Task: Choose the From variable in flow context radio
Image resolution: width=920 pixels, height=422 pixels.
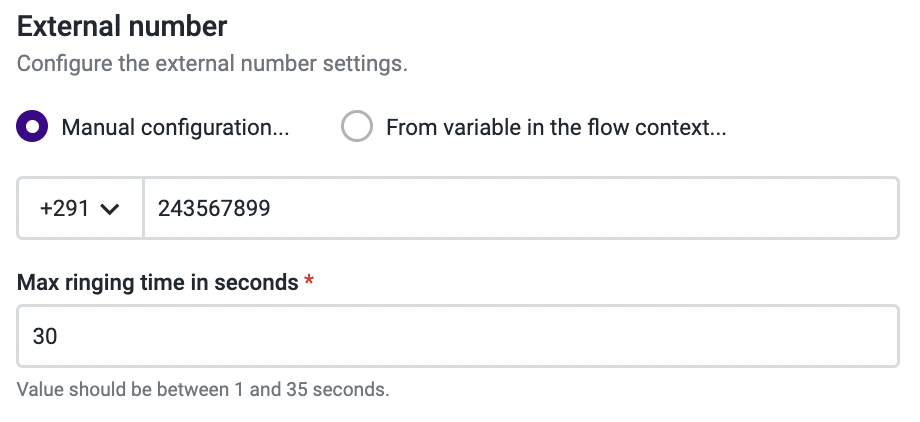Action: point(357,128)
